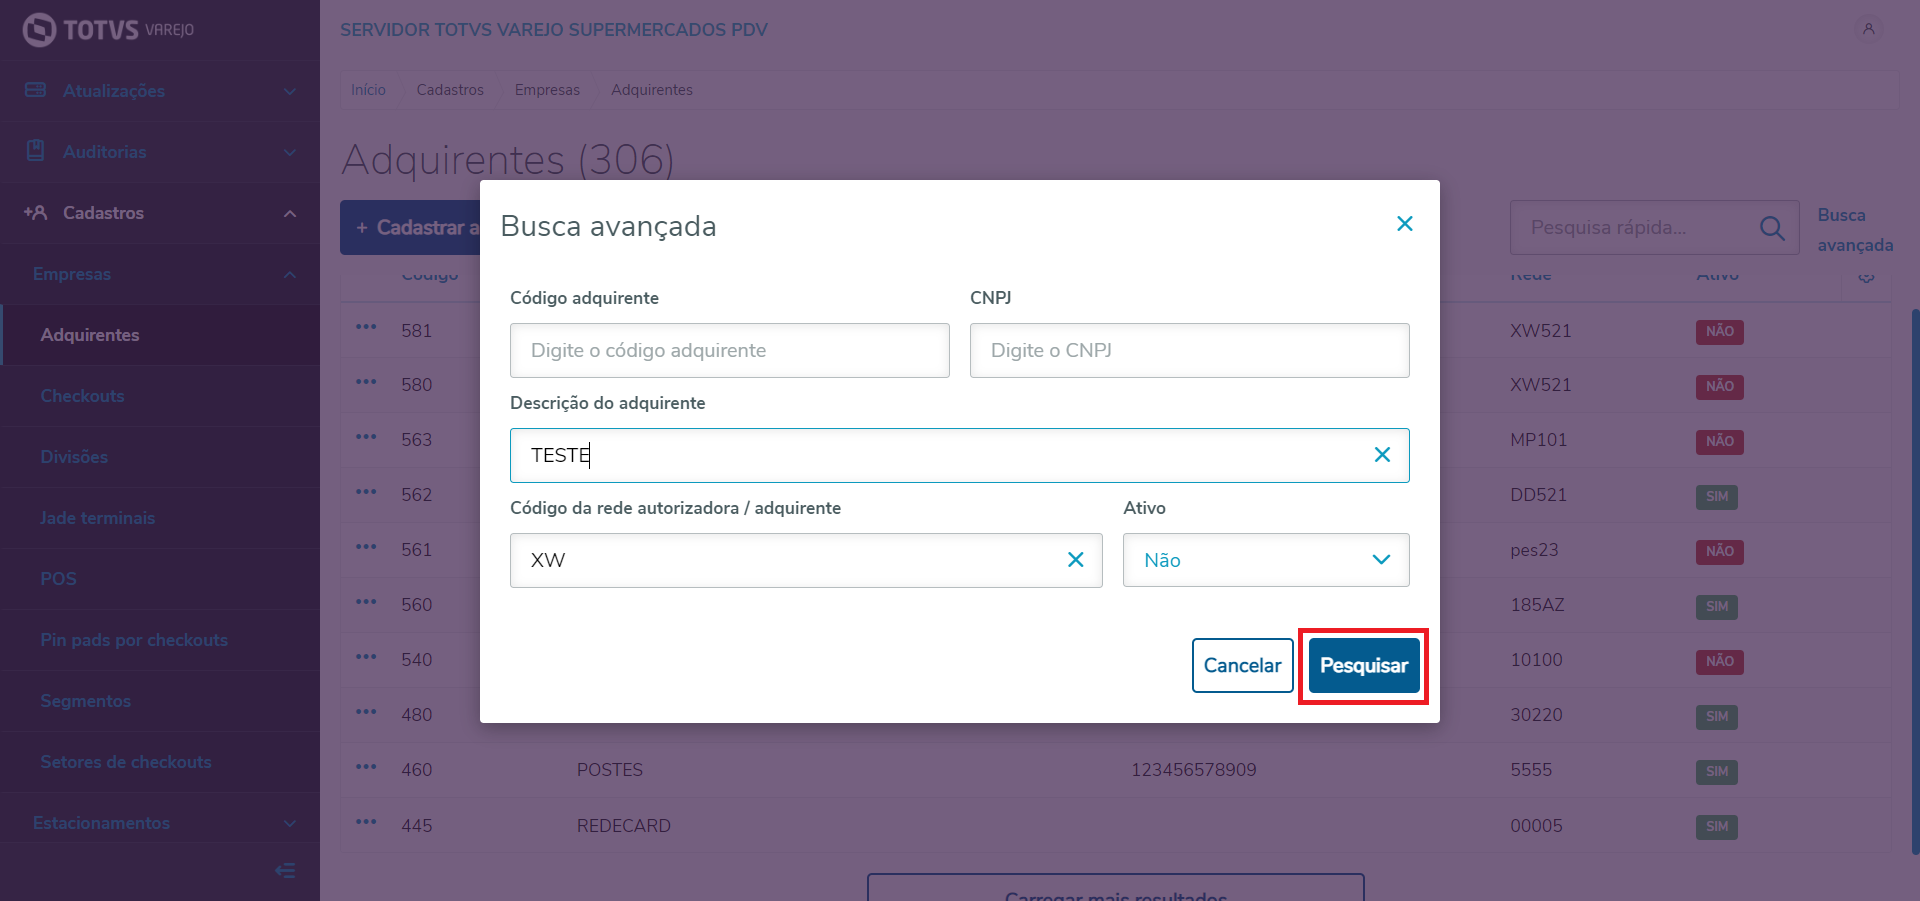Click the CNPJ input field
Image resolution: width=1920 pixels, height=901 pixels.
[1189, 351]
